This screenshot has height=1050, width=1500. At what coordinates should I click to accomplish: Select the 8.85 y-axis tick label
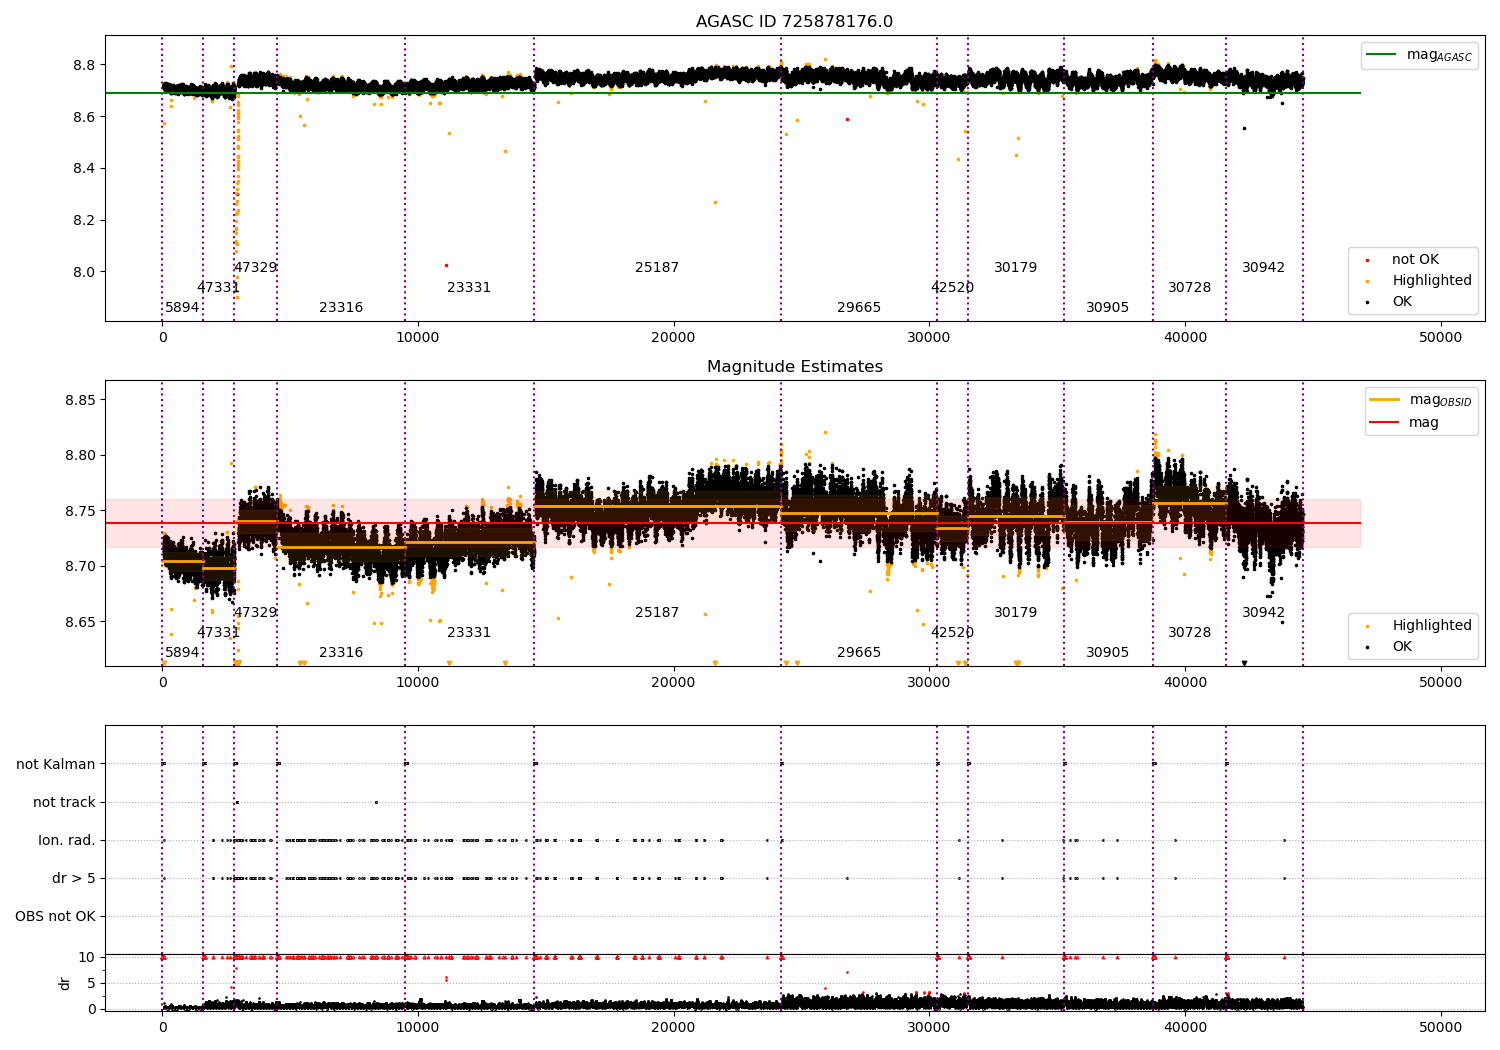[x=80, y=401]
